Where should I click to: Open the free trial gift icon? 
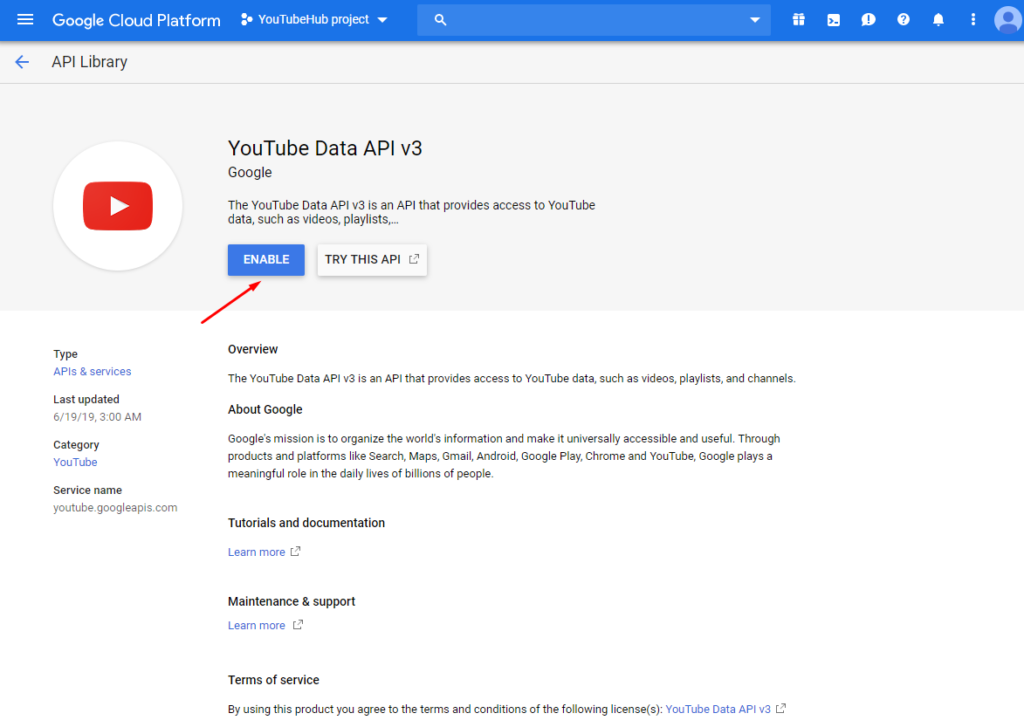pos(798,19)
